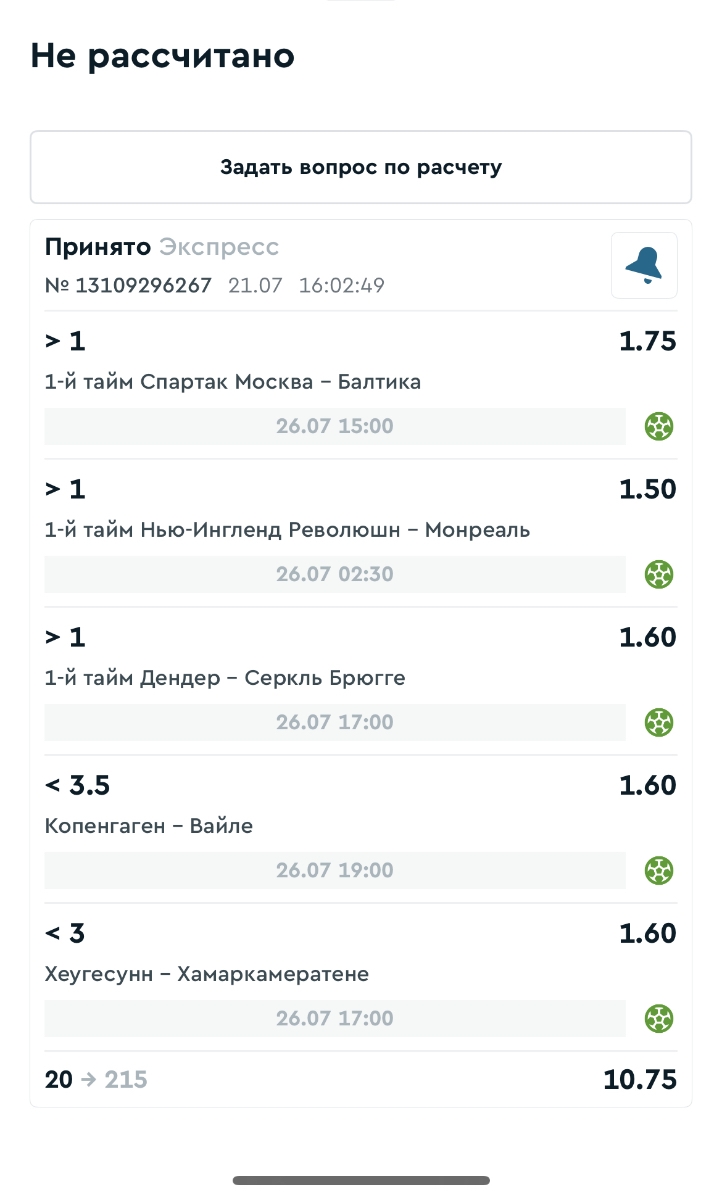The width and height of the screenshot is (722, 1200).
Task: Open the Хеугесунн – Хамаркameratене match
Action: pos(207,974)
